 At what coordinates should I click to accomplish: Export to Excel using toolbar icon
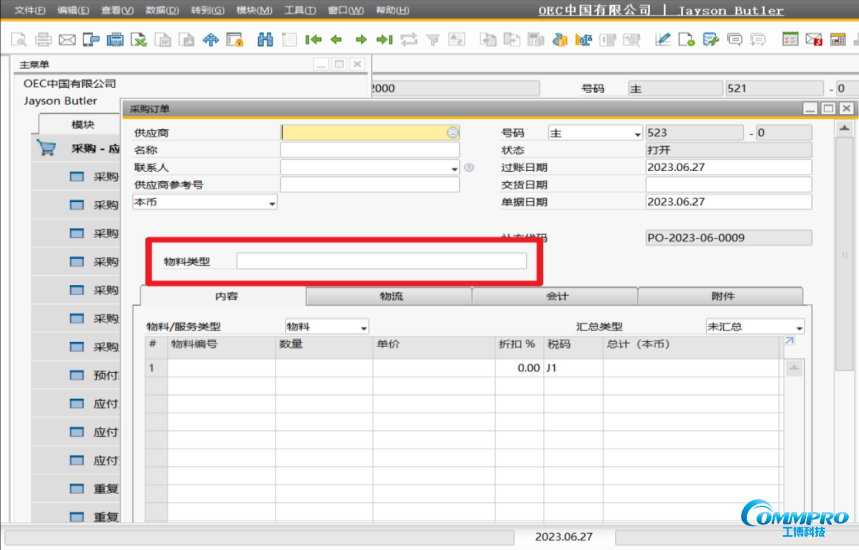pos(139,39)
